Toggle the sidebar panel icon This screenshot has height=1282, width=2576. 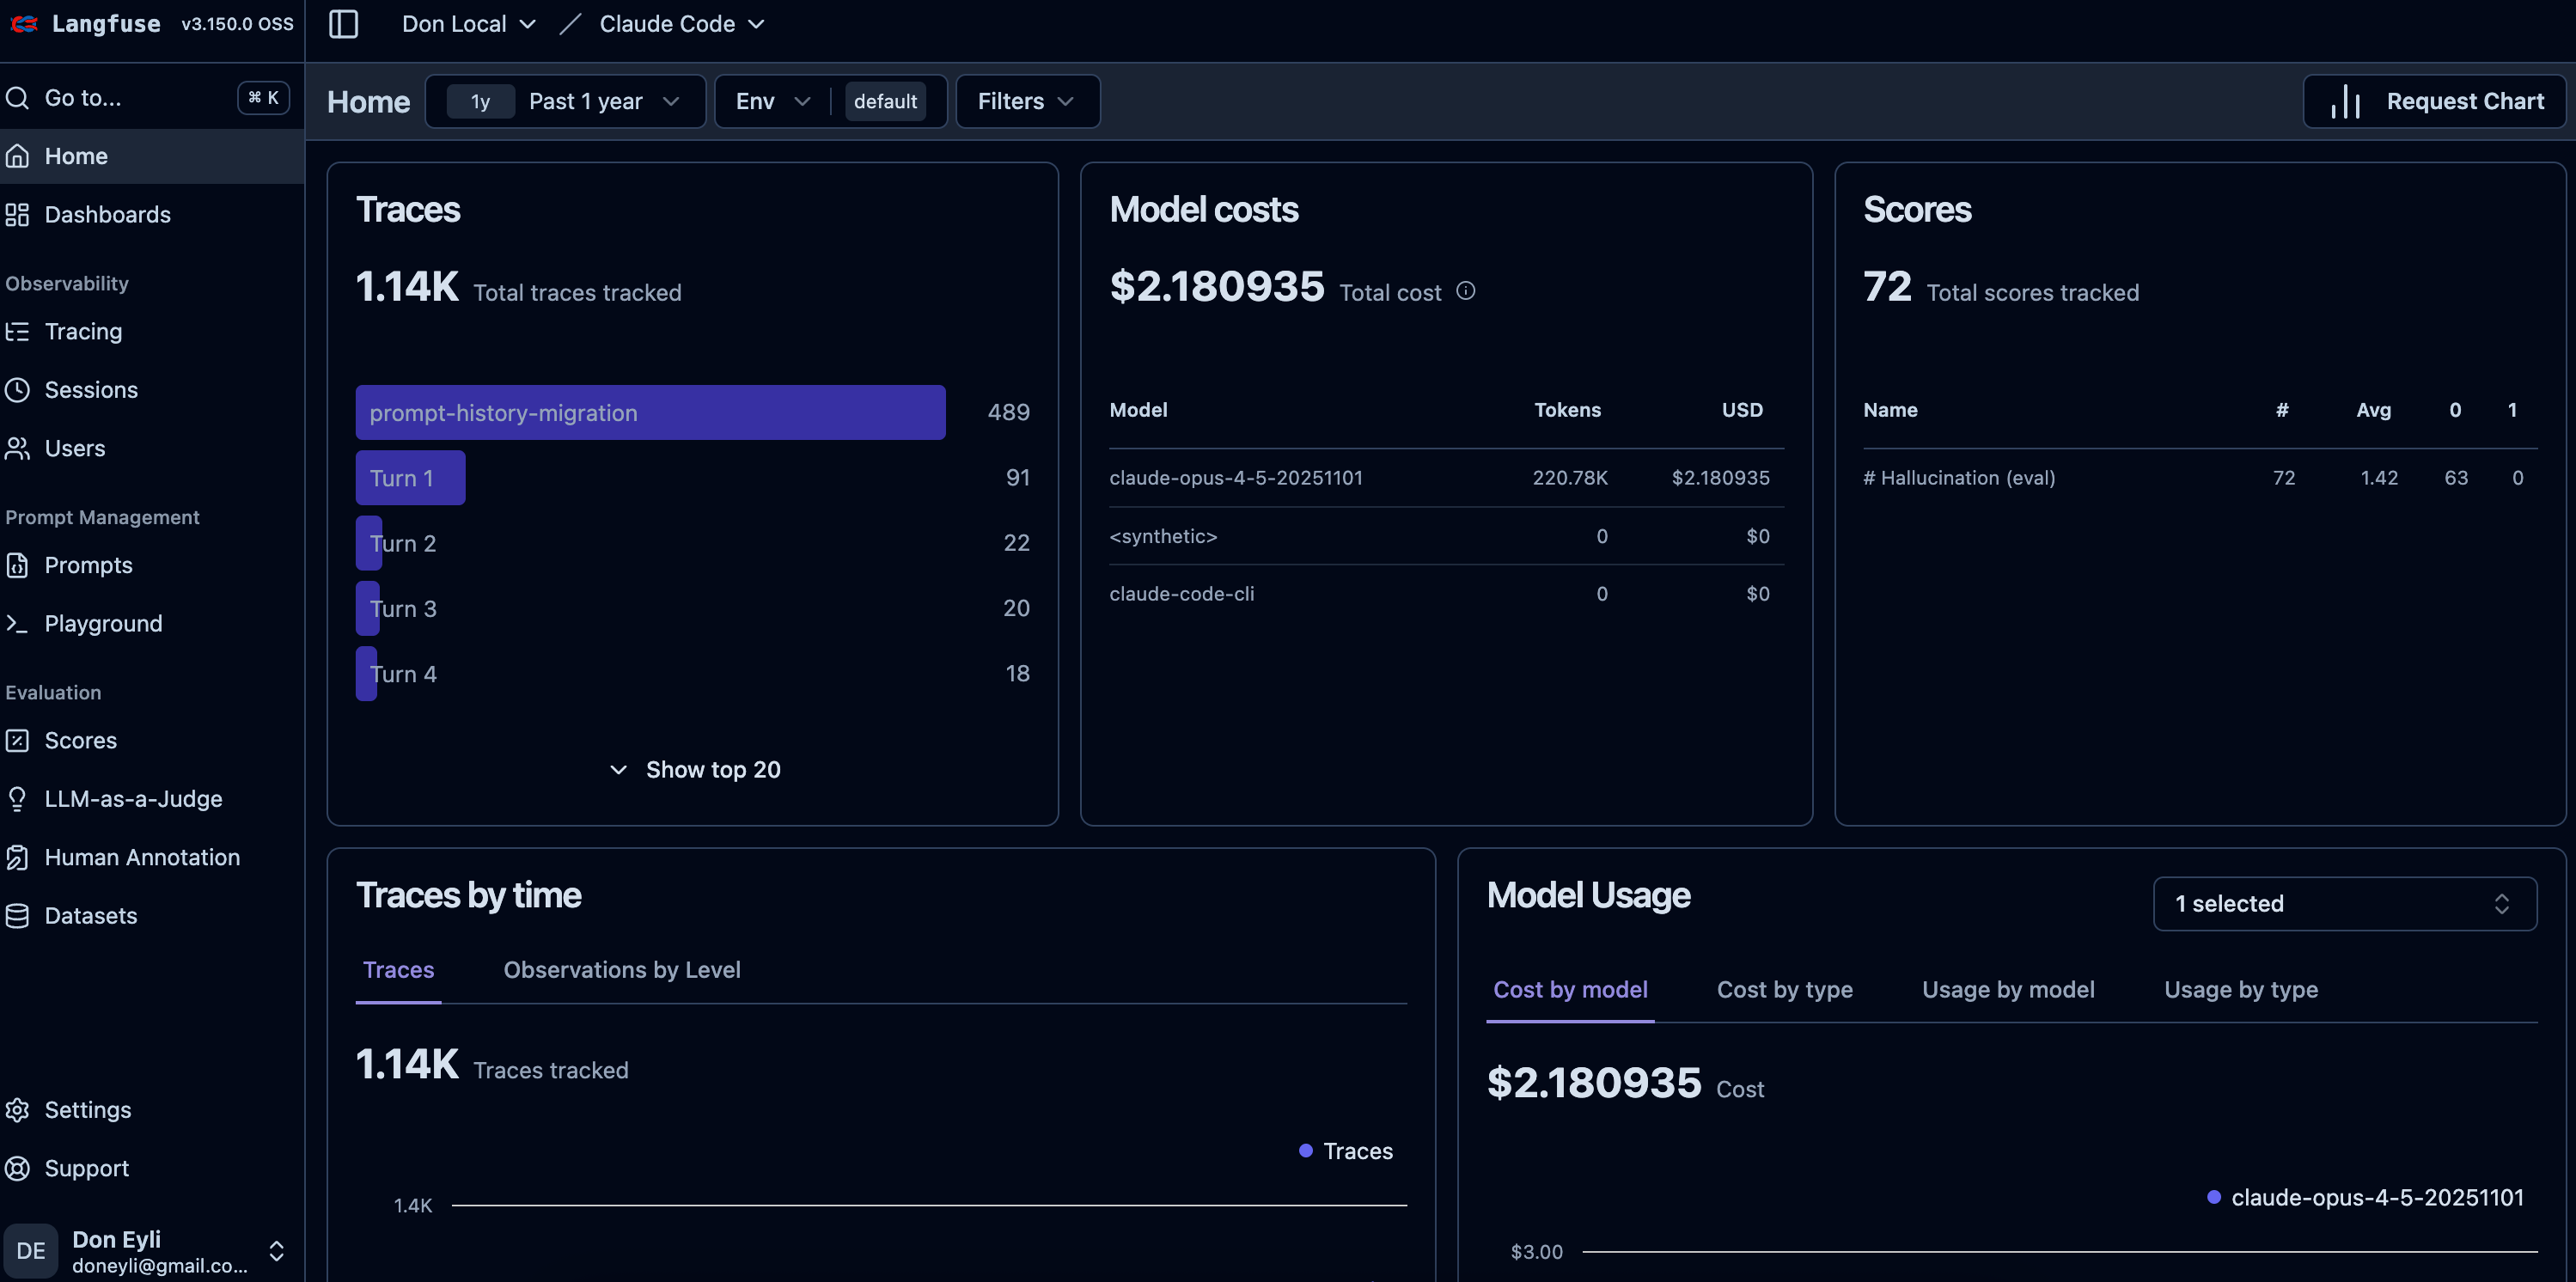[x=343, y=24]
